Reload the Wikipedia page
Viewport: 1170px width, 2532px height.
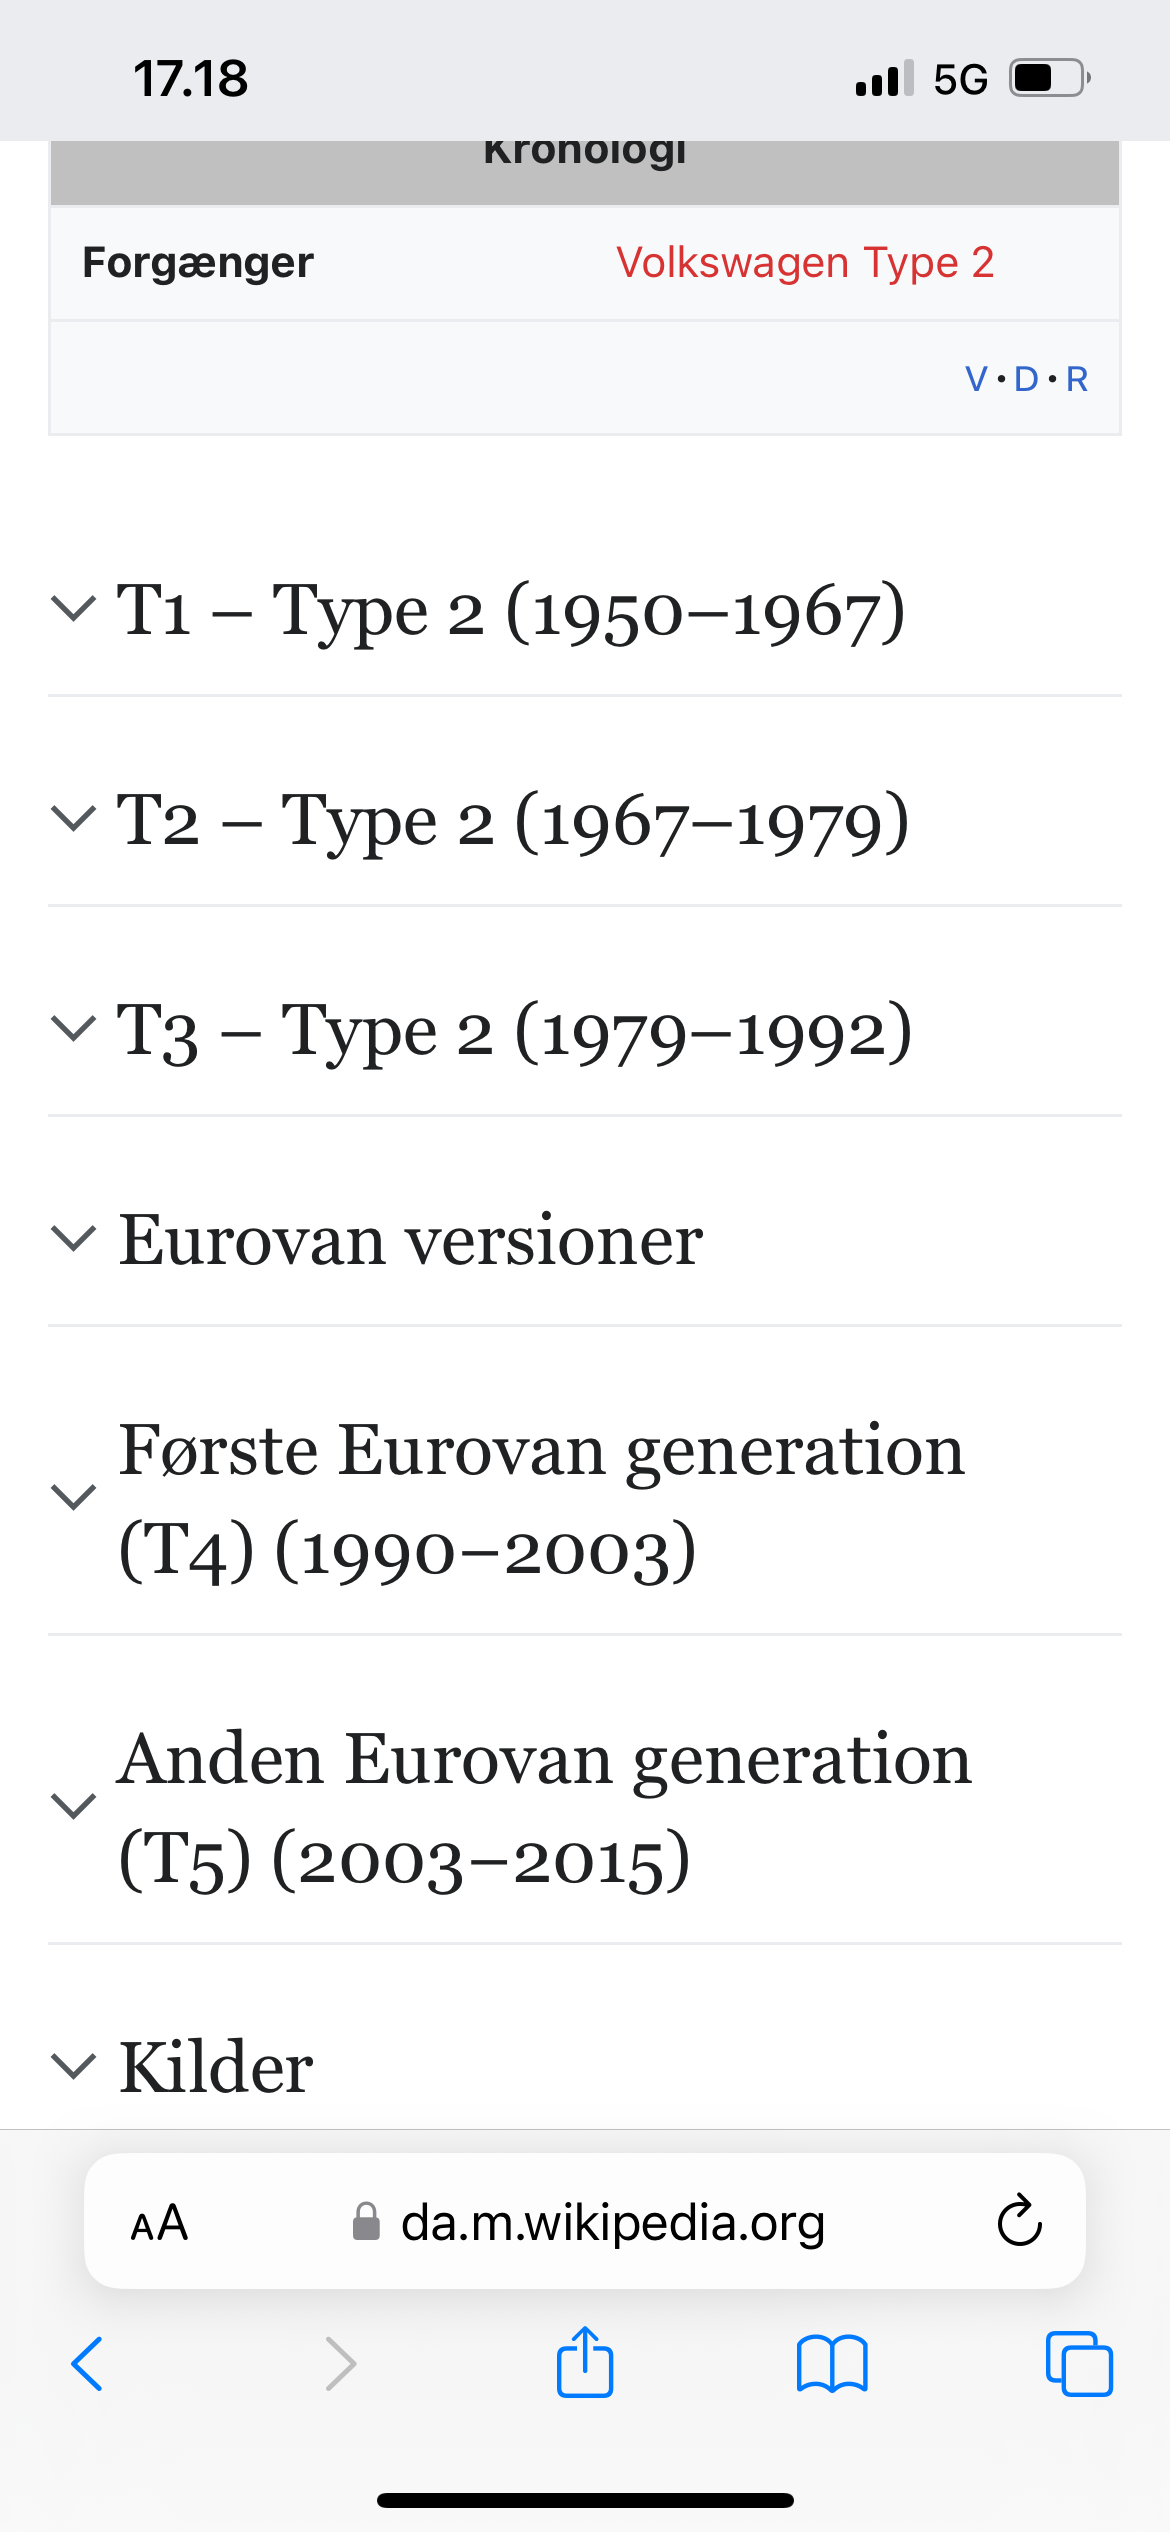pyautogui.click(x=1019, y=2222)
